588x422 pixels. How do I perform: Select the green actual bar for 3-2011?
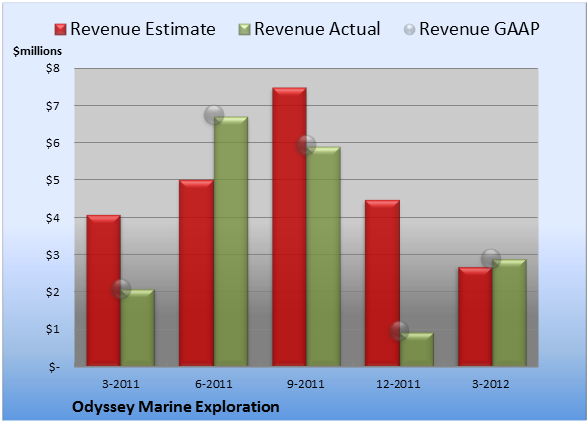(x=138, y=328)
